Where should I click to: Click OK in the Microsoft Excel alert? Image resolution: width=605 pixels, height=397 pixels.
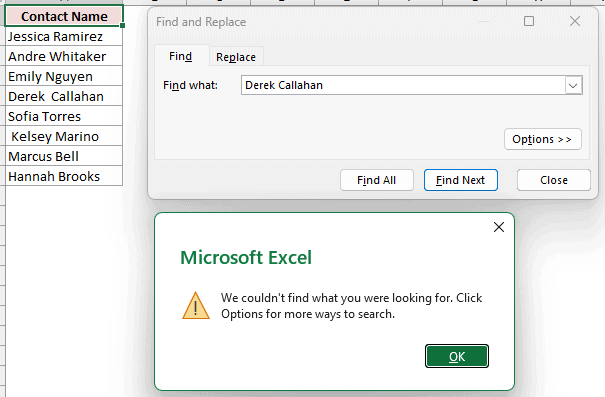click(457, 356)
